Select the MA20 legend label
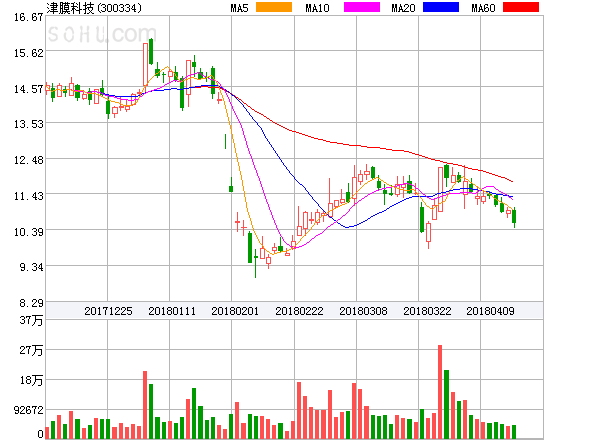Viewport: 600px width, 440px height. pyautogui.click(x=403, y=8)
